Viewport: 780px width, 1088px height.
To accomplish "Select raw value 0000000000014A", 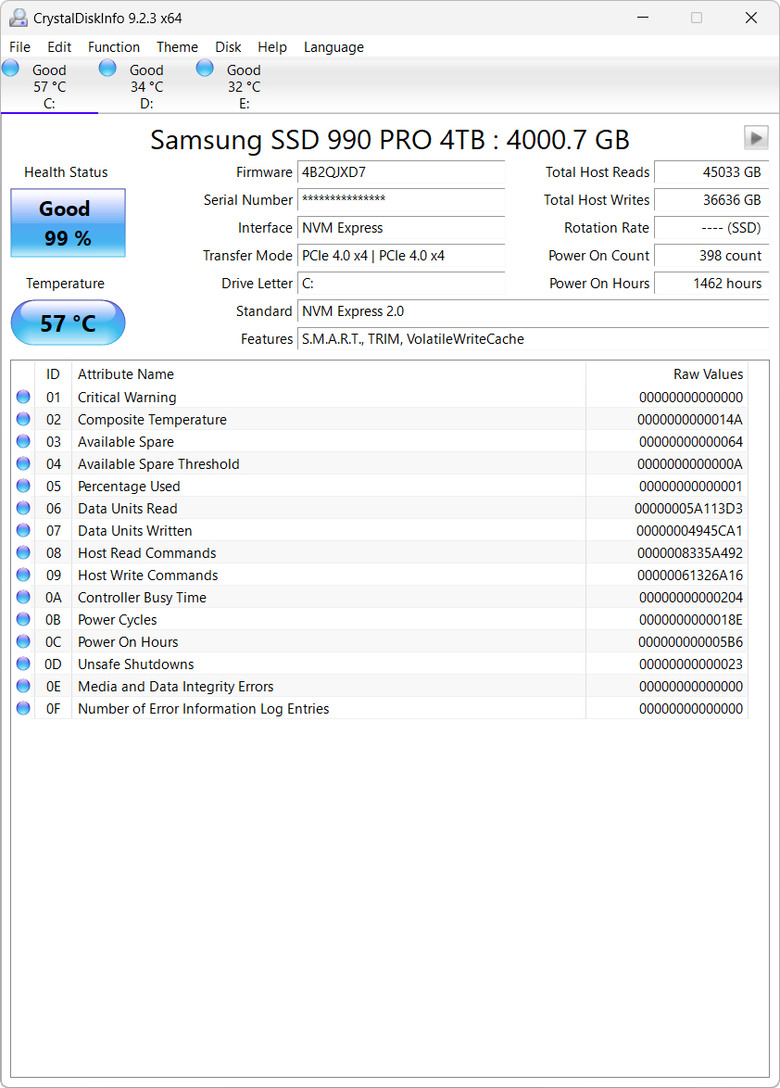I will click(x=690, y=419).
